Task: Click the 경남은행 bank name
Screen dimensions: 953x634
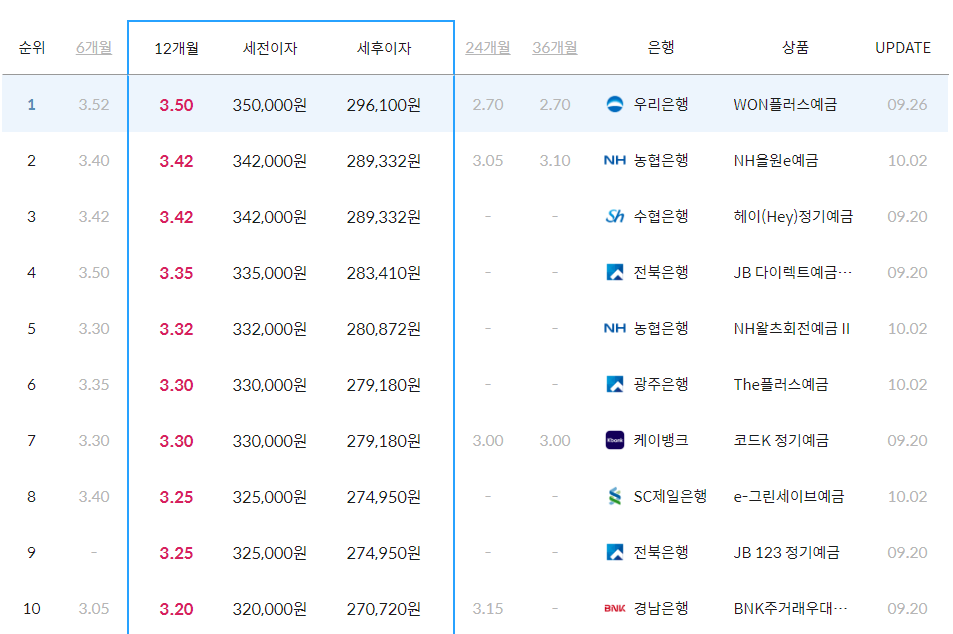Action: click(661, 608)
